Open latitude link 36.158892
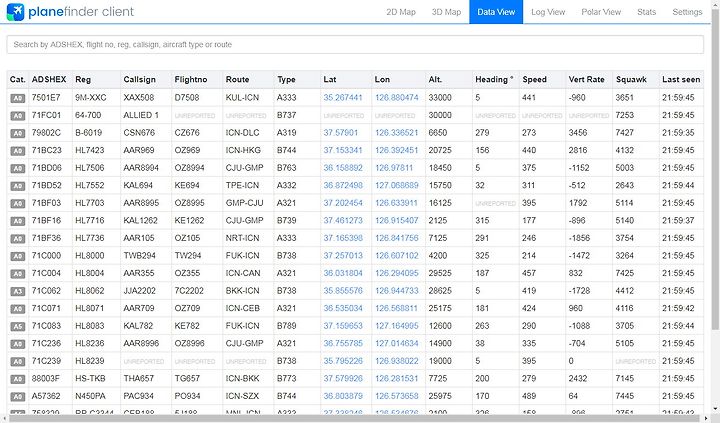 pyautogui.click(x=343, y=168)
